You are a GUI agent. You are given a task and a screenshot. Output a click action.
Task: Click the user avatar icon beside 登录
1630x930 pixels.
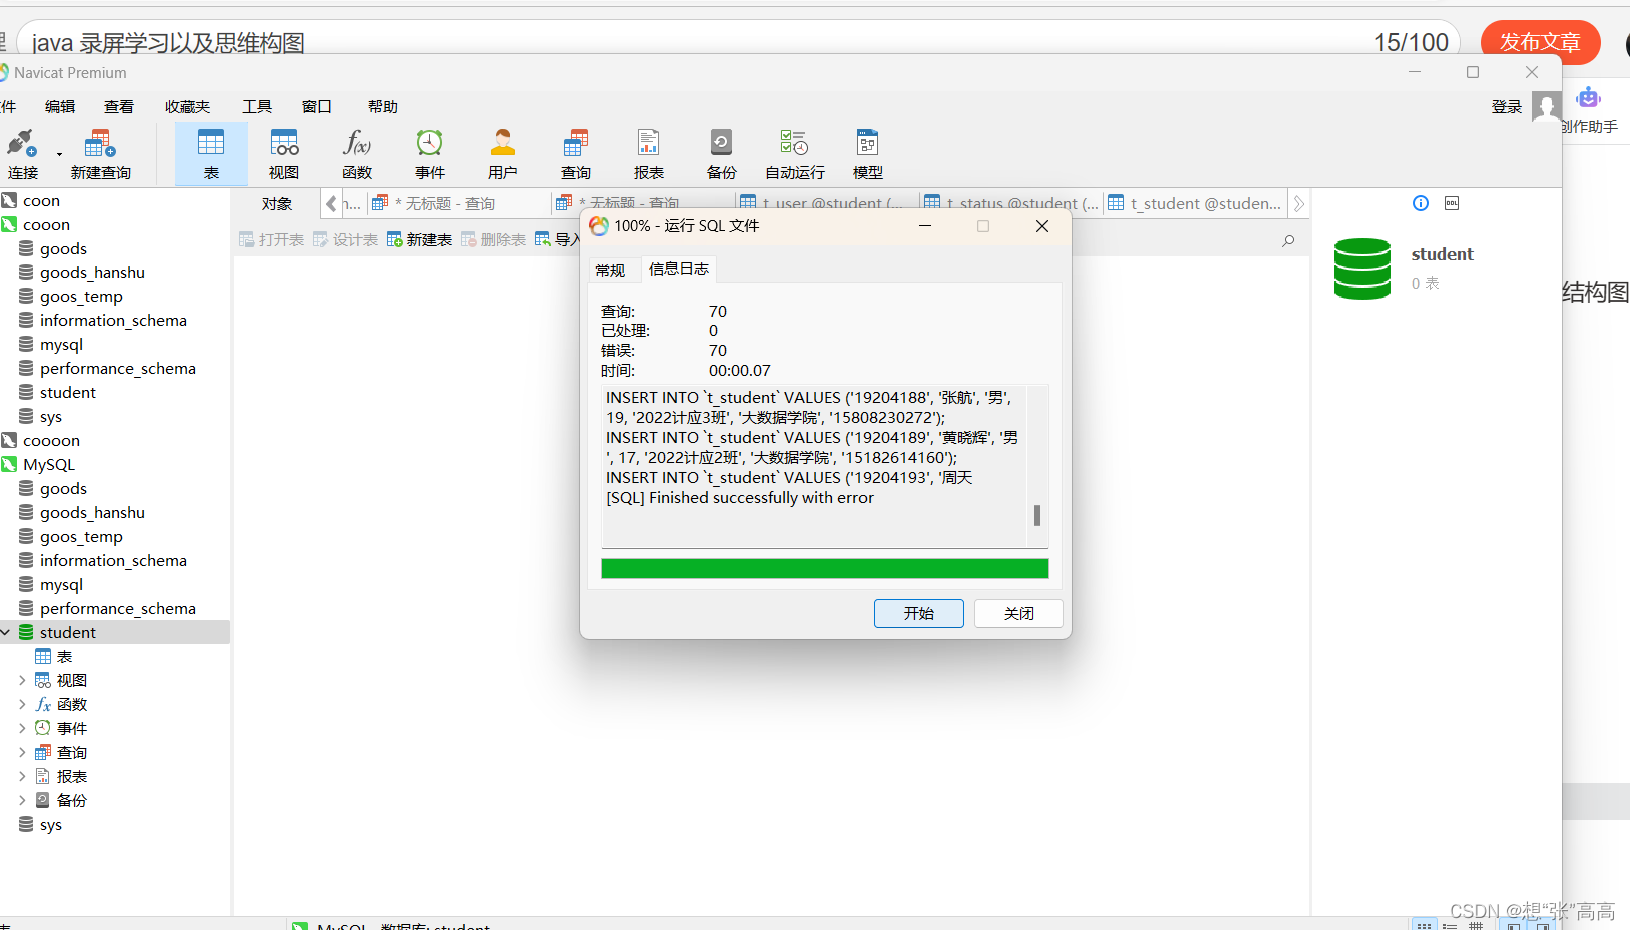pyautogui.click(x=1546, y=107)
